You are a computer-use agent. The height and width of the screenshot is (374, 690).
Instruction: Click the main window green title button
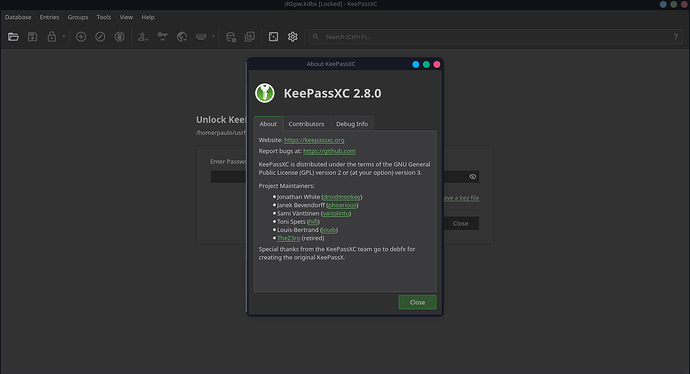tap(673, 4)
